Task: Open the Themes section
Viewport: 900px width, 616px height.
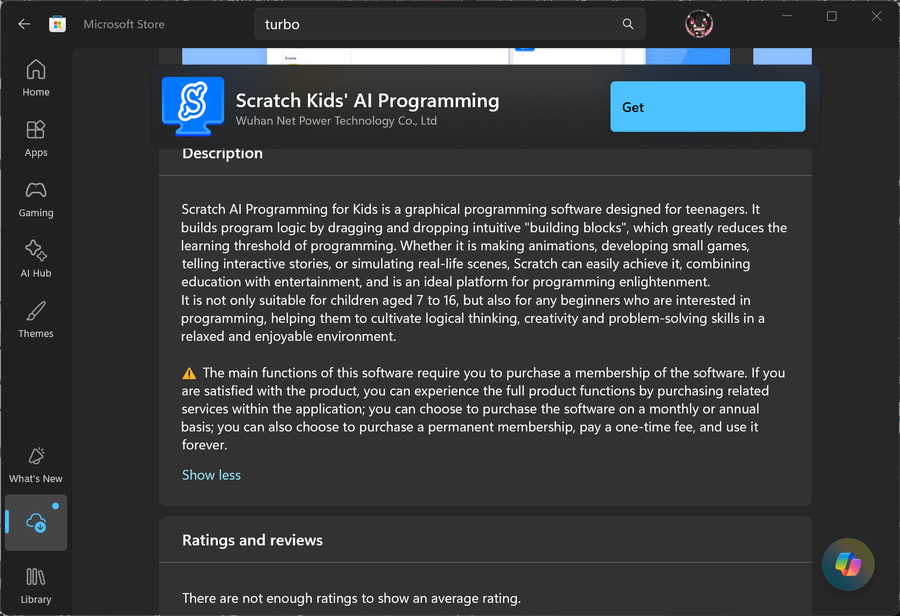Action: (36, 320)
